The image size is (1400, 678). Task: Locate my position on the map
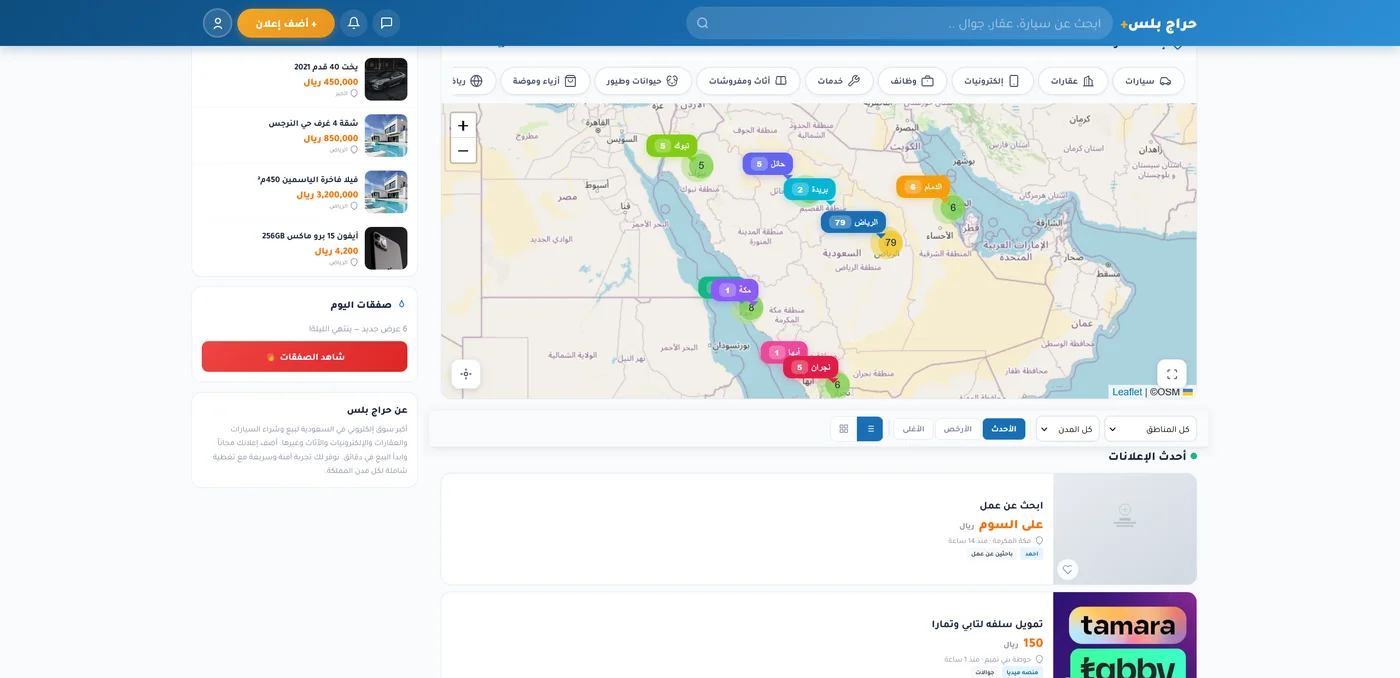click(466, 374)
